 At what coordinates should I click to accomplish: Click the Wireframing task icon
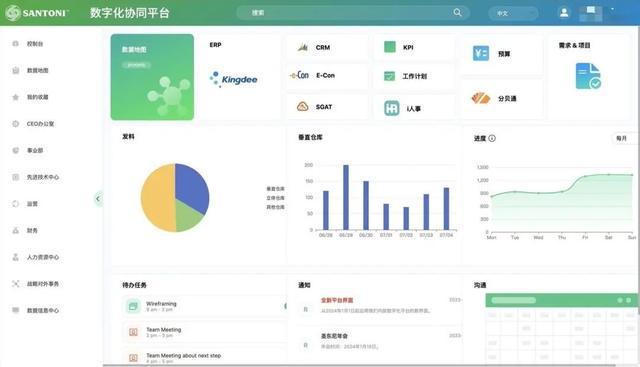[x=133, y=306]
